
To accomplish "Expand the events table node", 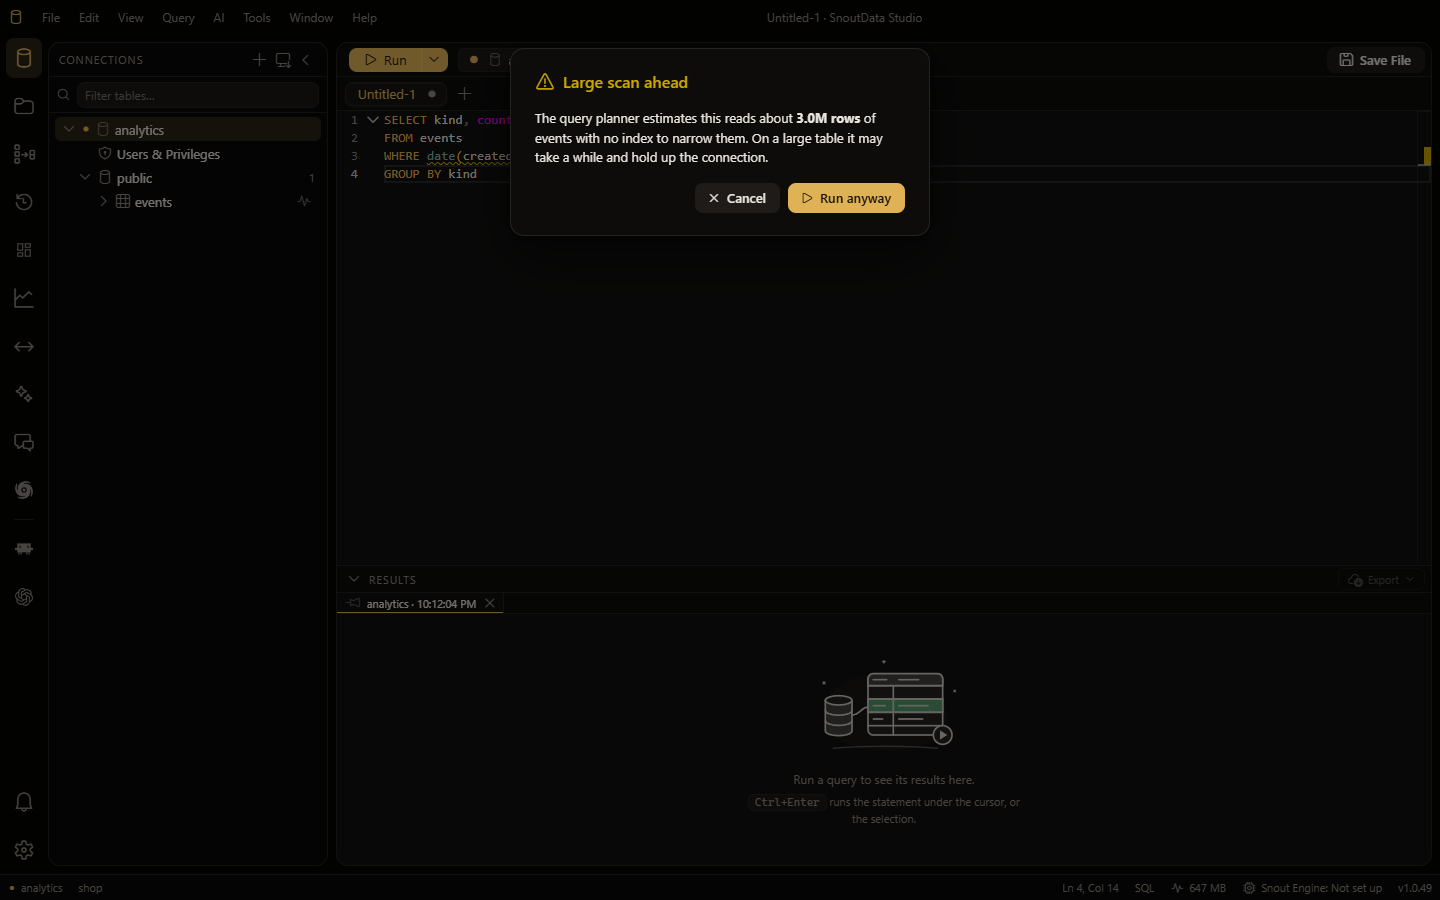I will tap(103, 201).
